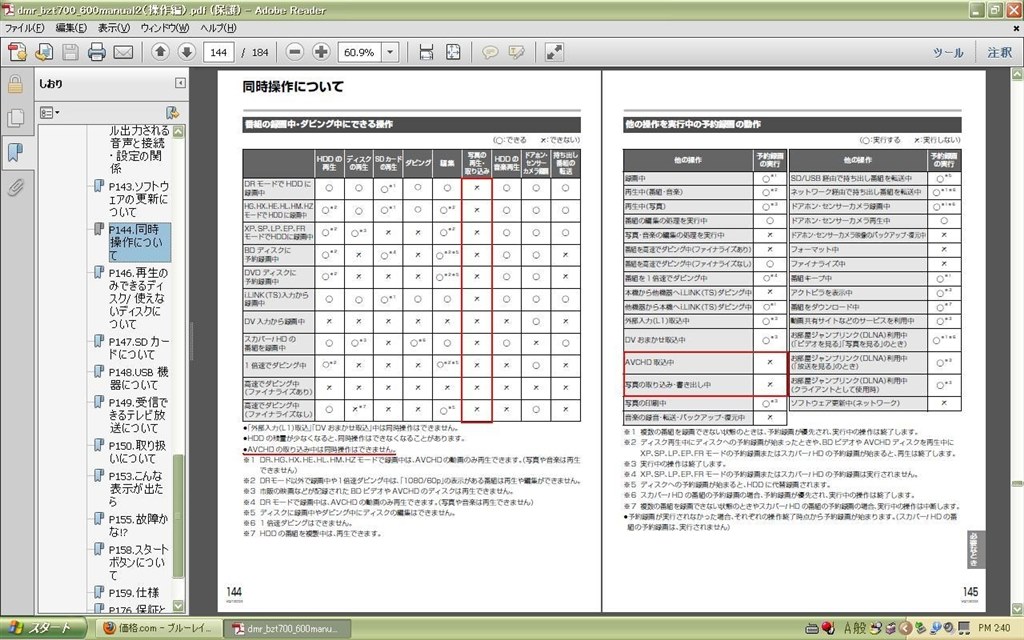Click the security lock icon in navigation pane
The width and height of the screenshot is (1024, 640).
pos(15,84)
